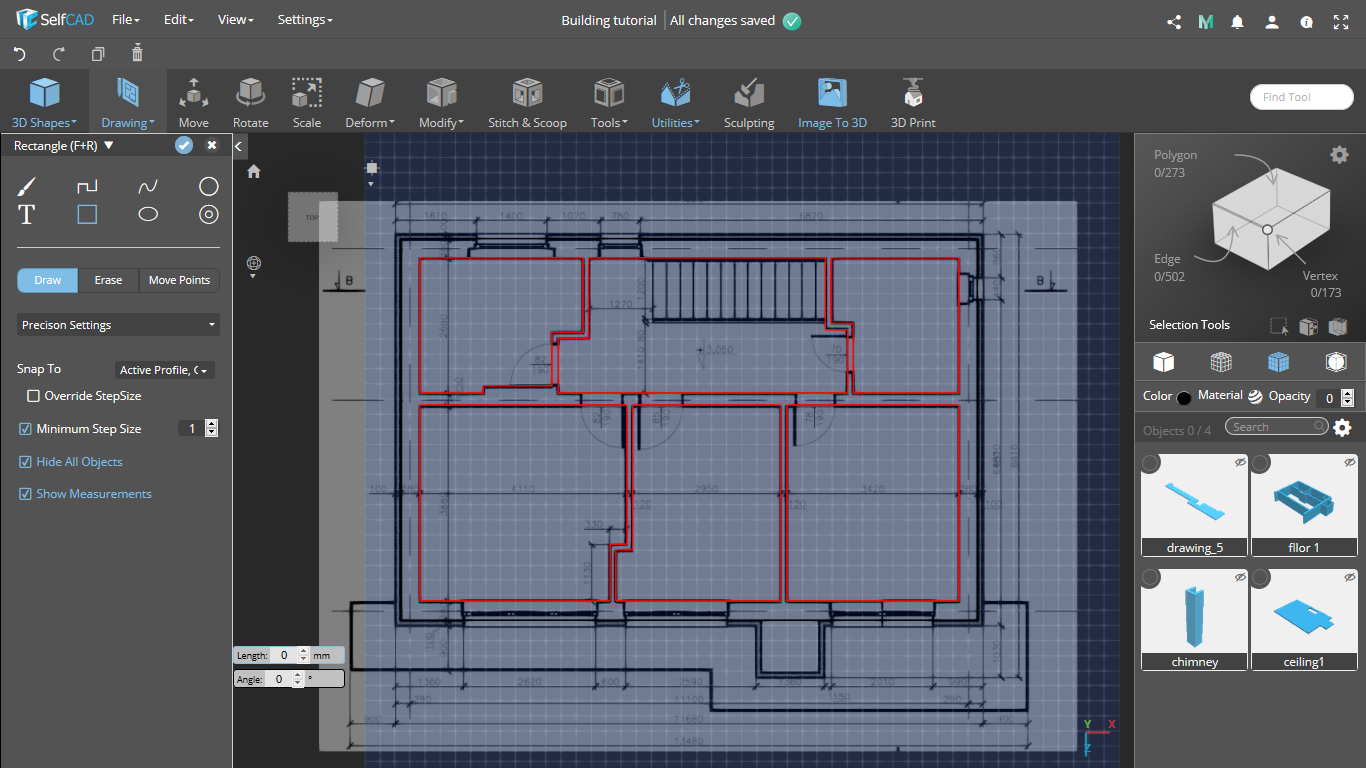This screenshot has height=768, width=1366.
Task: Click the Delete trash icon
Action: (x=138, y=53)
